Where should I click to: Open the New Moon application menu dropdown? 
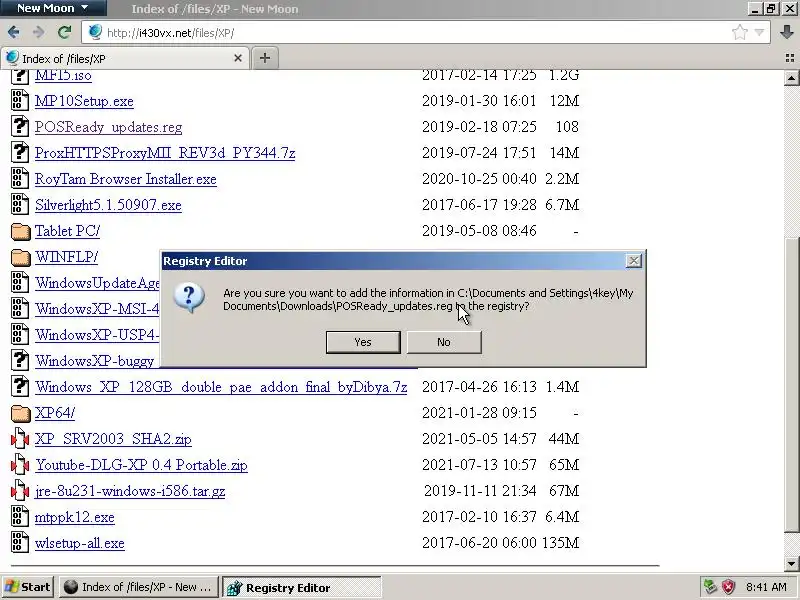[x=53, y=8]
